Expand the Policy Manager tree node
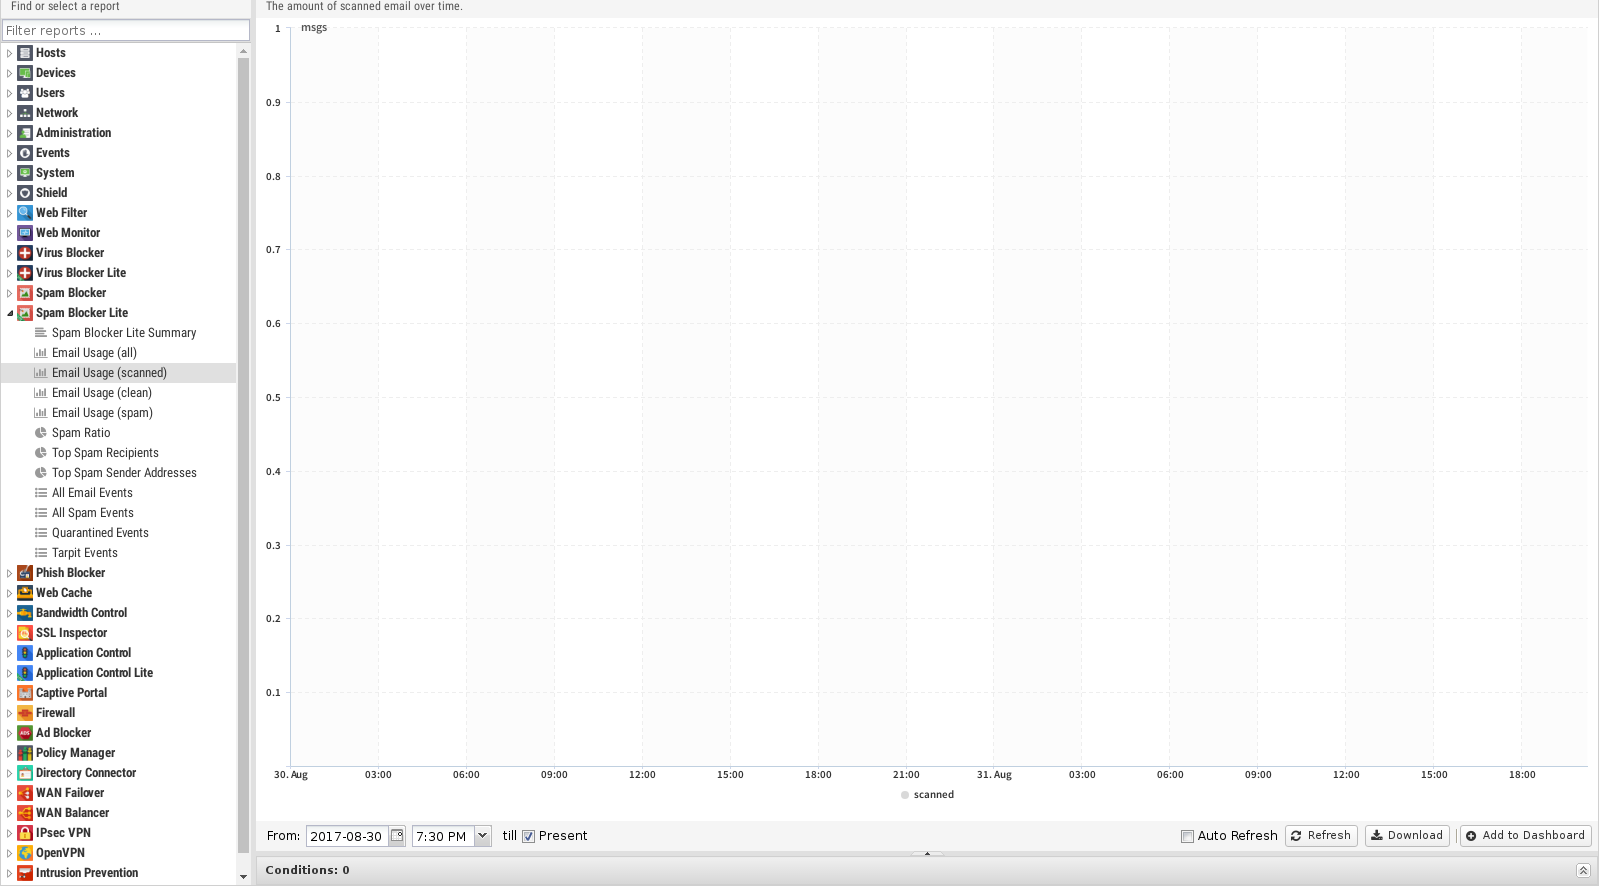Screen dimensions: 1599x886 point(10,753)
